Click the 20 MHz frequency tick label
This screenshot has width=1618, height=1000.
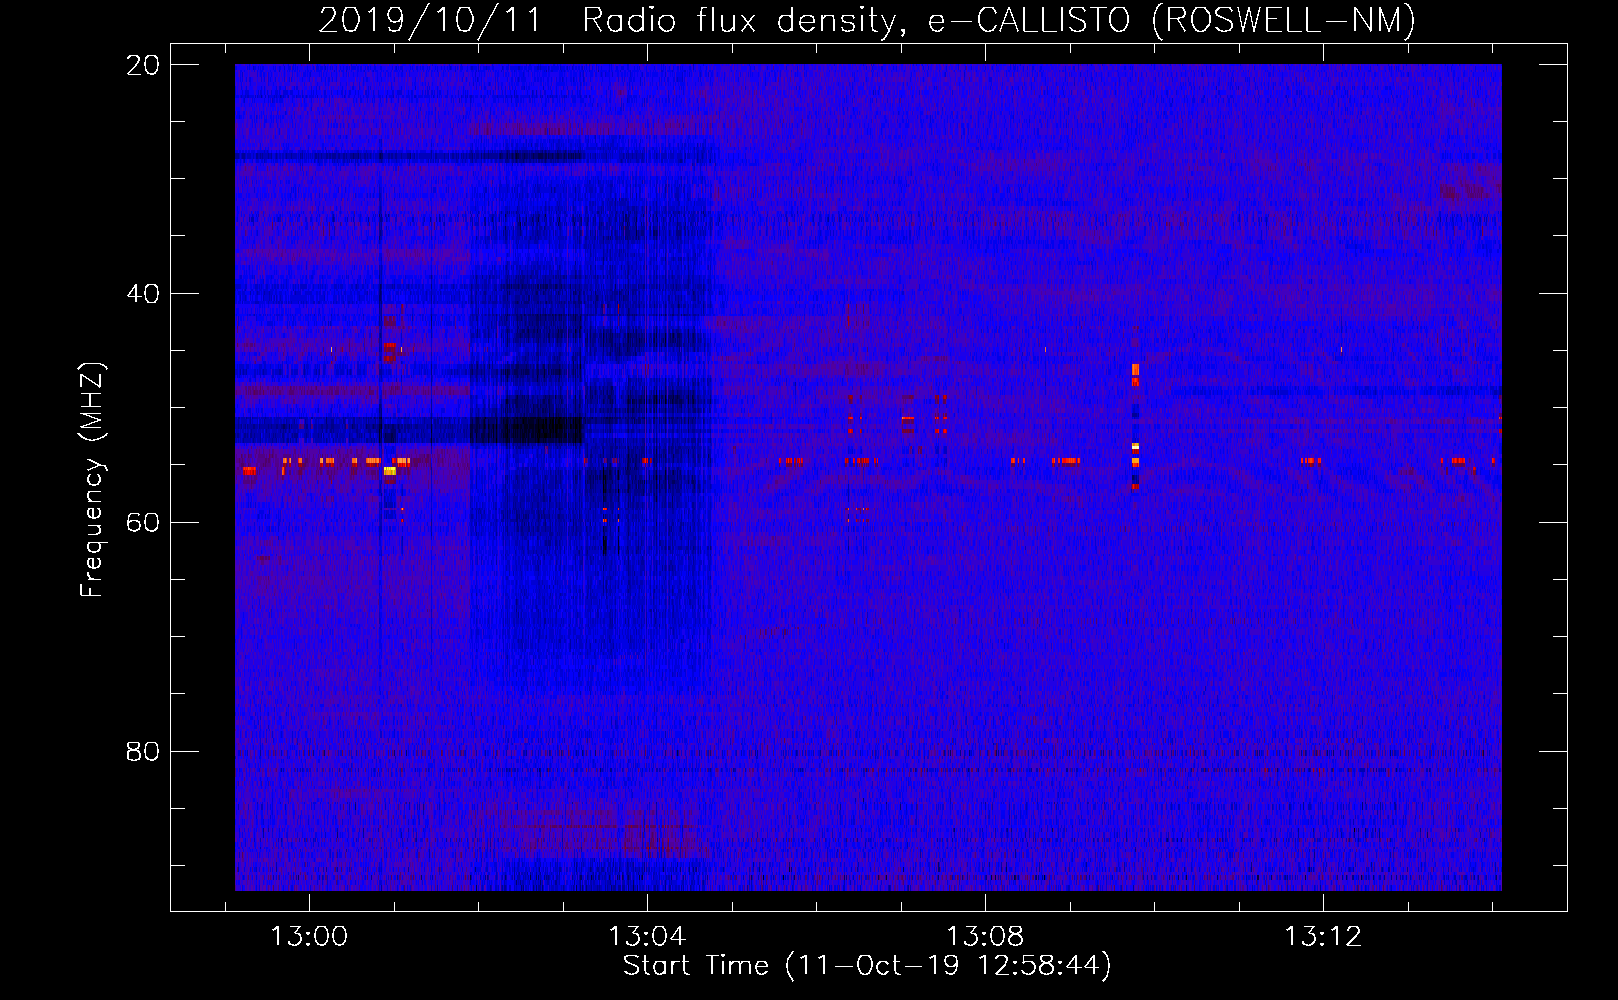pos(143,65)
